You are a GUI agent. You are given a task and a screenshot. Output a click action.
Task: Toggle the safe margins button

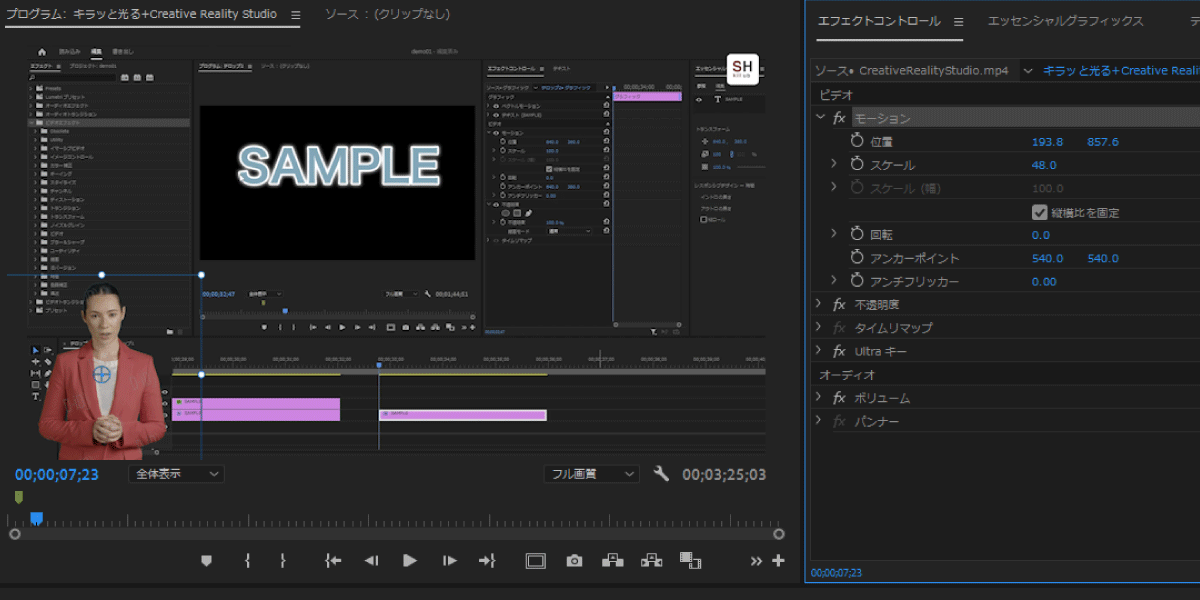(x=536, y=561)
